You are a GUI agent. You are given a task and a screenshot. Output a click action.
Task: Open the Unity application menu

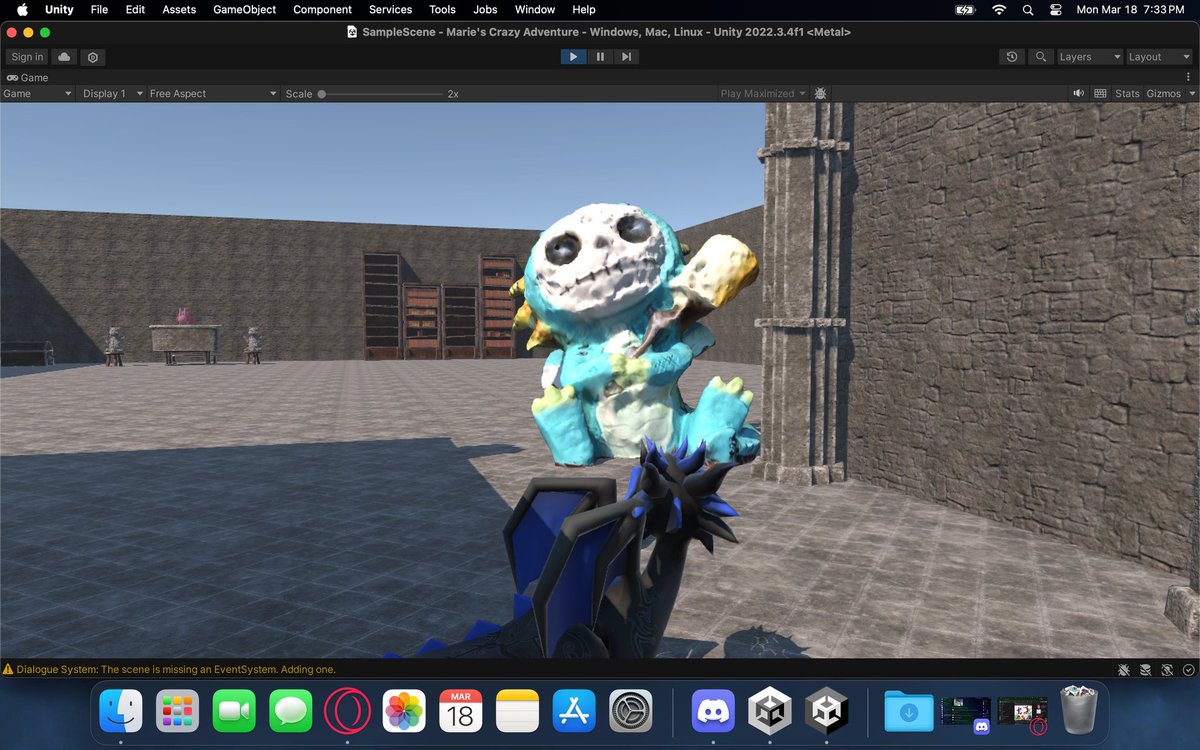click(59, 9)
